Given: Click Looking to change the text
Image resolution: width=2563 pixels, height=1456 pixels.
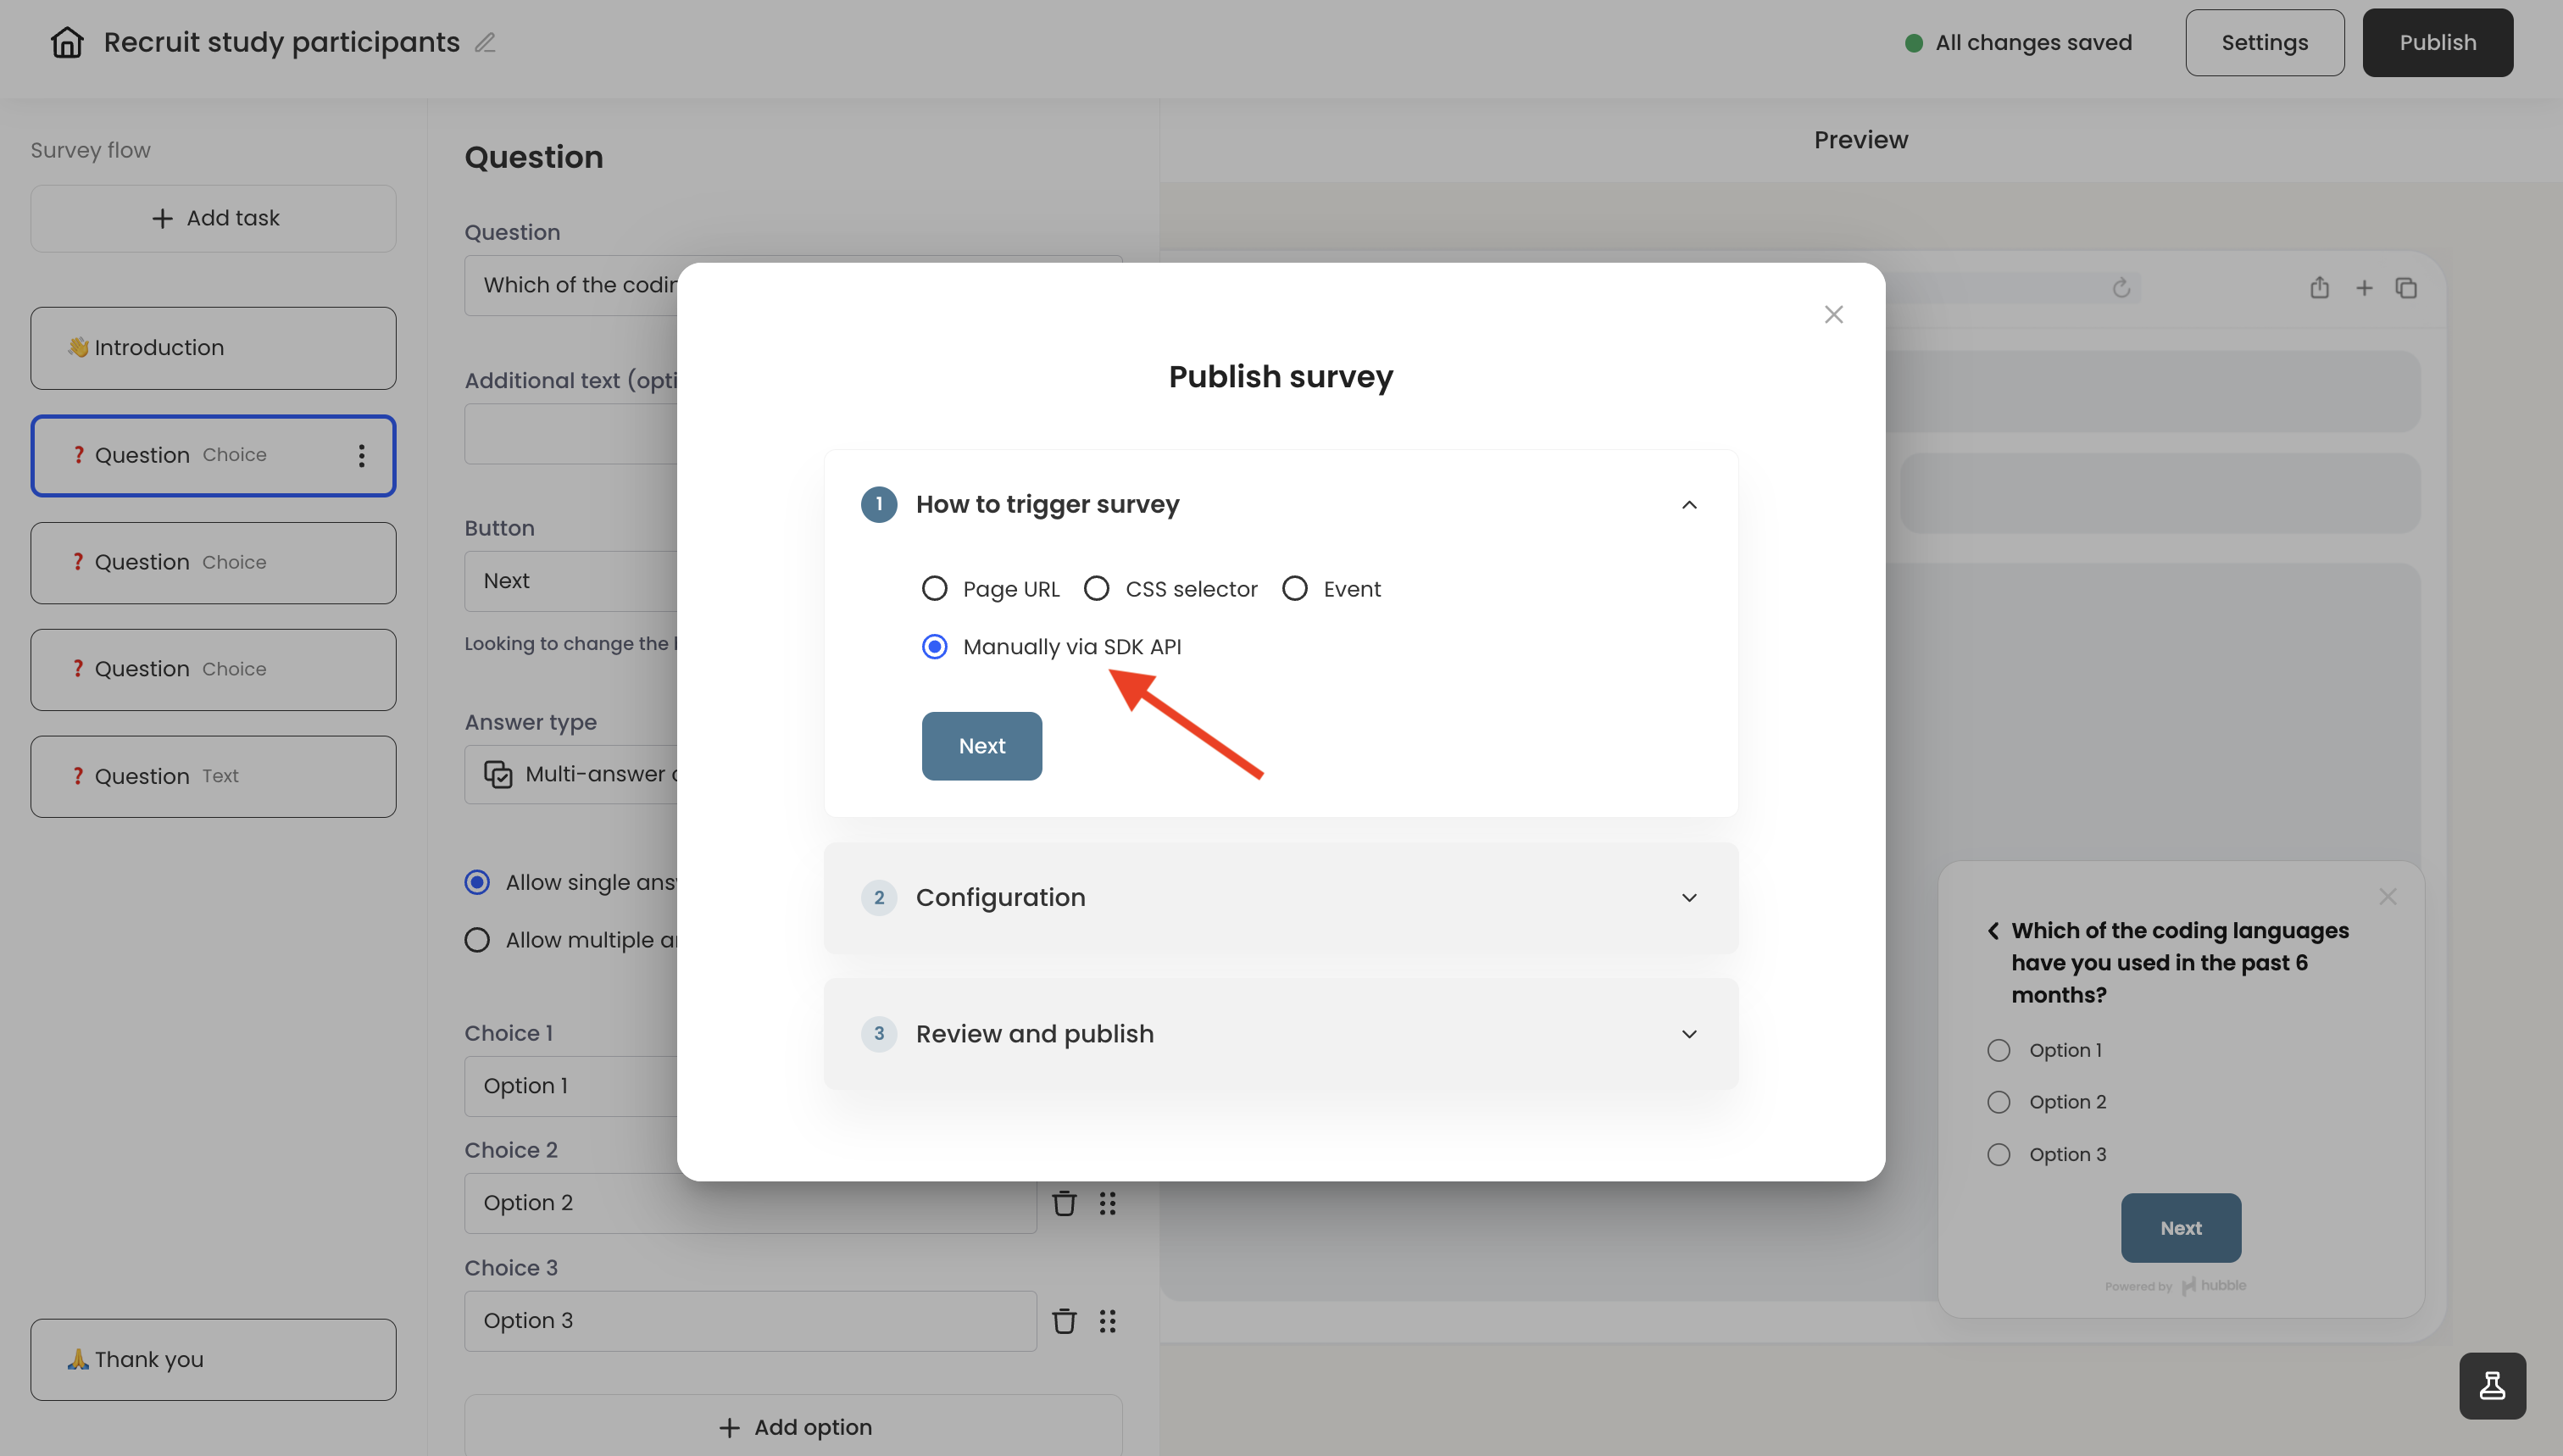Looking at the screenshot, I should [x=571, y=644].
